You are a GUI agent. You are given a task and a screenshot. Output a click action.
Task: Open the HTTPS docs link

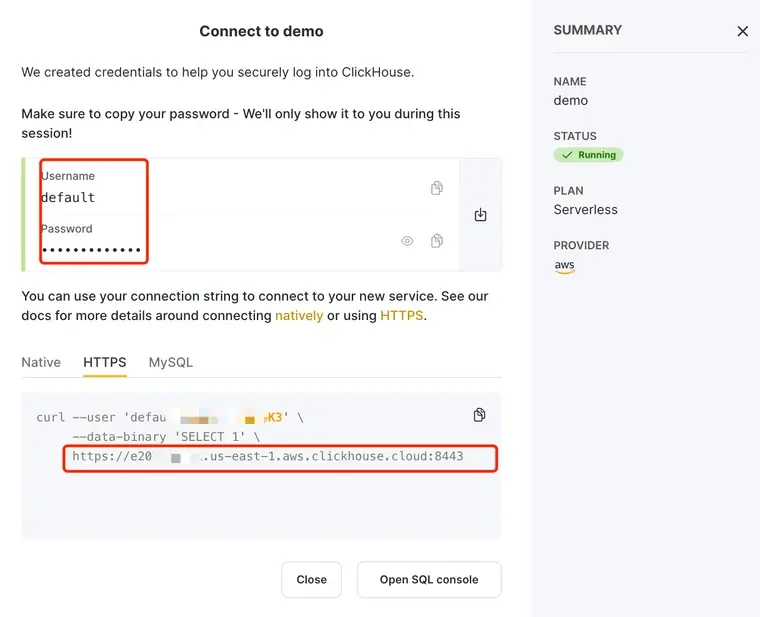tap(402, 315)
